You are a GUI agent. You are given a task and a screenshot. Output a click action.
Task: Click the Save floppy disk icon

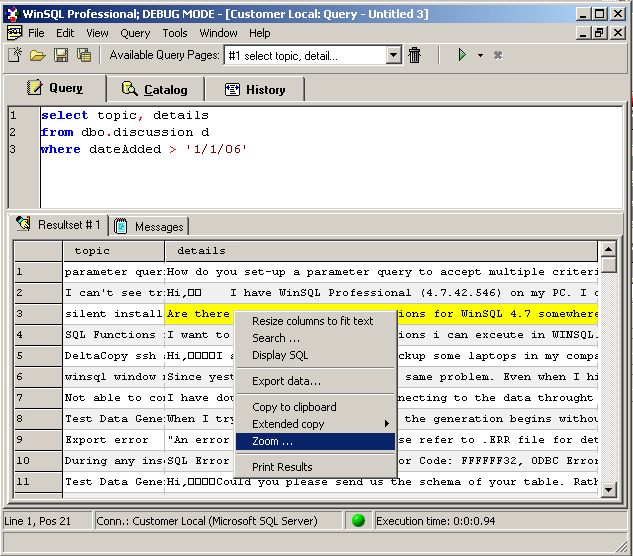coord(61,55)
